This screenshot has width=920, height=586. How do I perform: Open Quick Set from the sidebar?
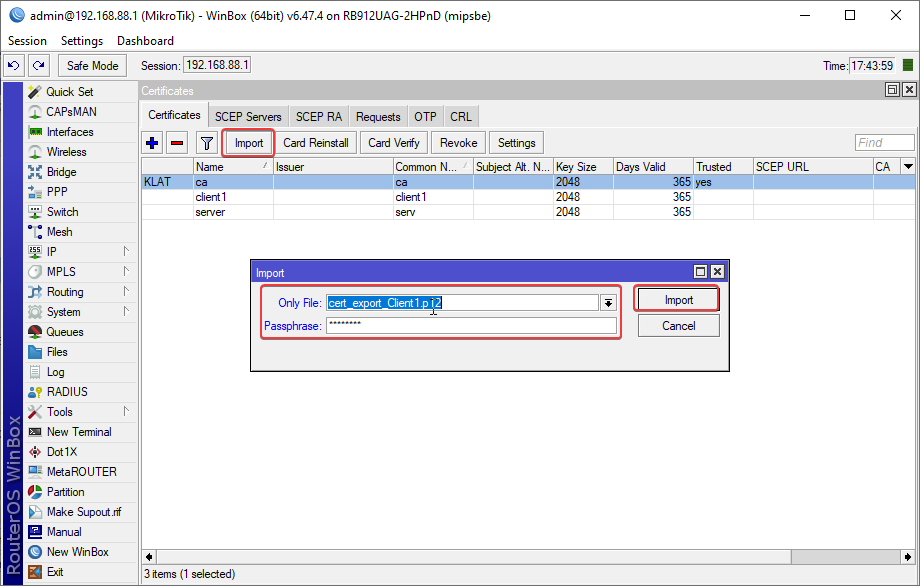80,92
